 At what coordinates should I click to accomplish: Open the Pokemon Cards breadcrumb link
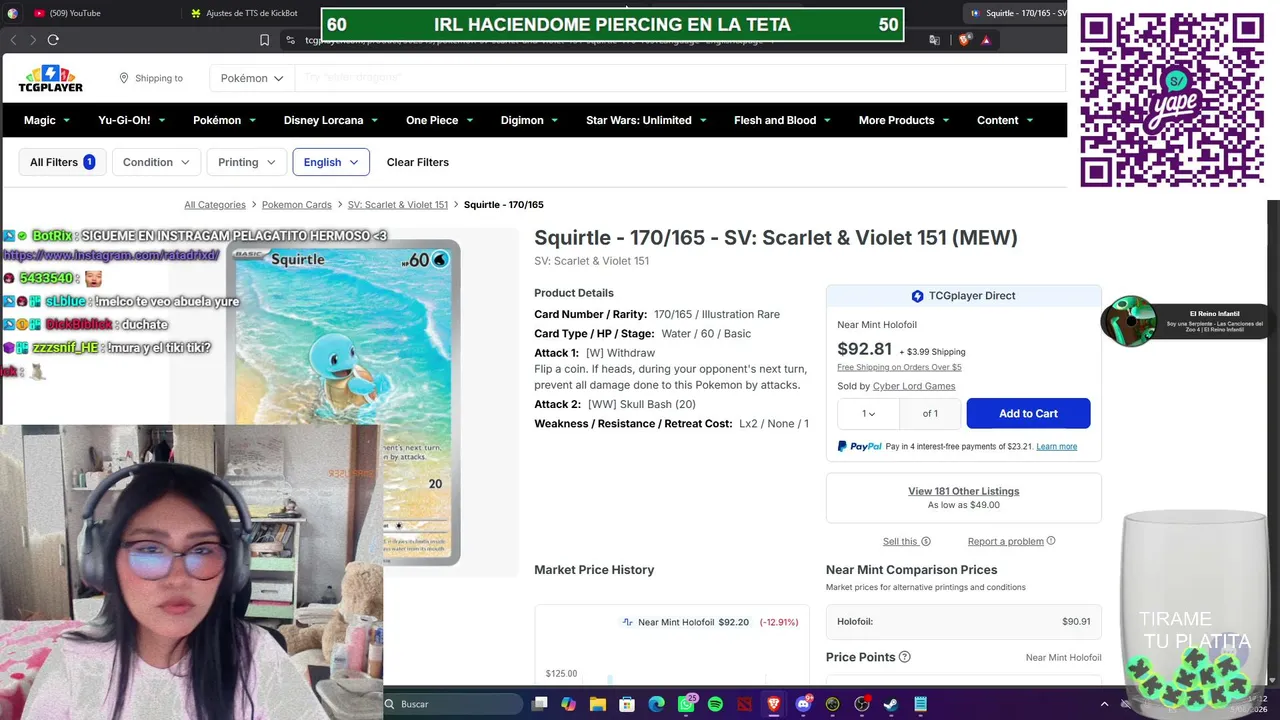click(297, 205)
